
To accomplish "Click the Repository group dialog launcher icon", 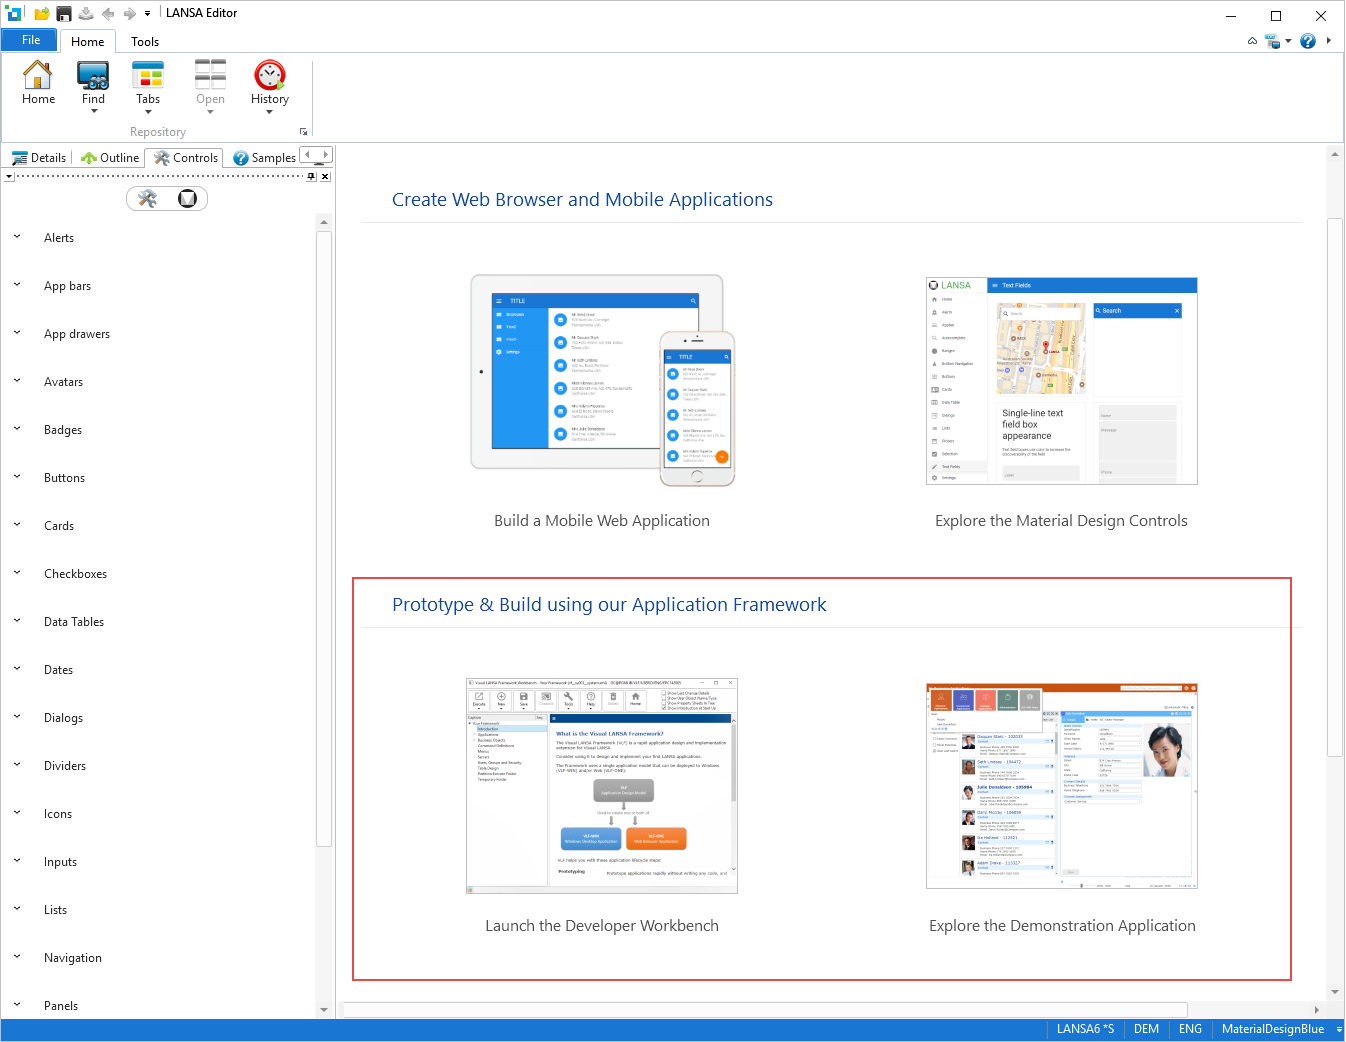I will coord(303,132).
